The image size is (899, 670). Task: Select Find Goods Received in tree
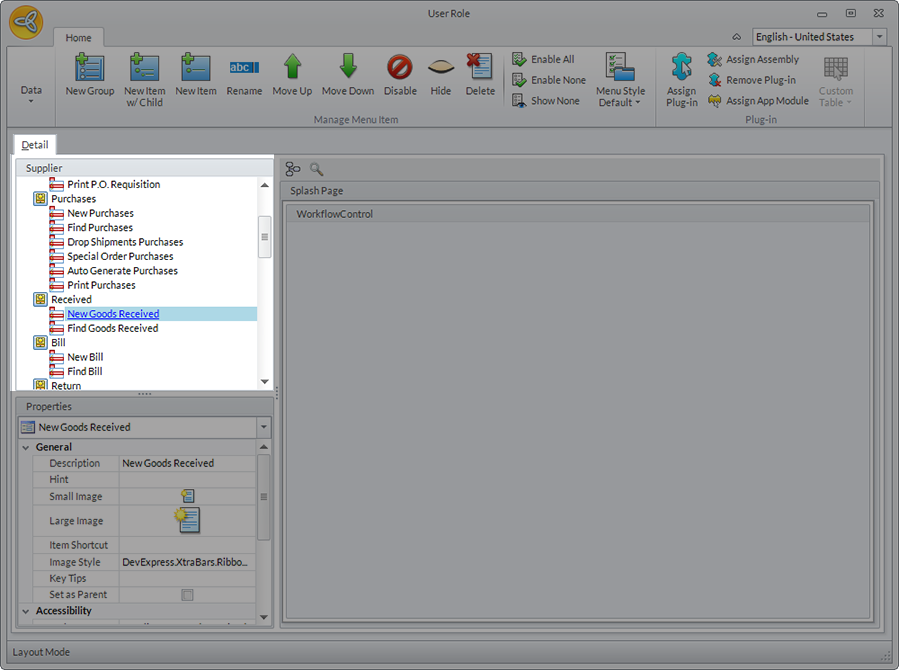112,328
